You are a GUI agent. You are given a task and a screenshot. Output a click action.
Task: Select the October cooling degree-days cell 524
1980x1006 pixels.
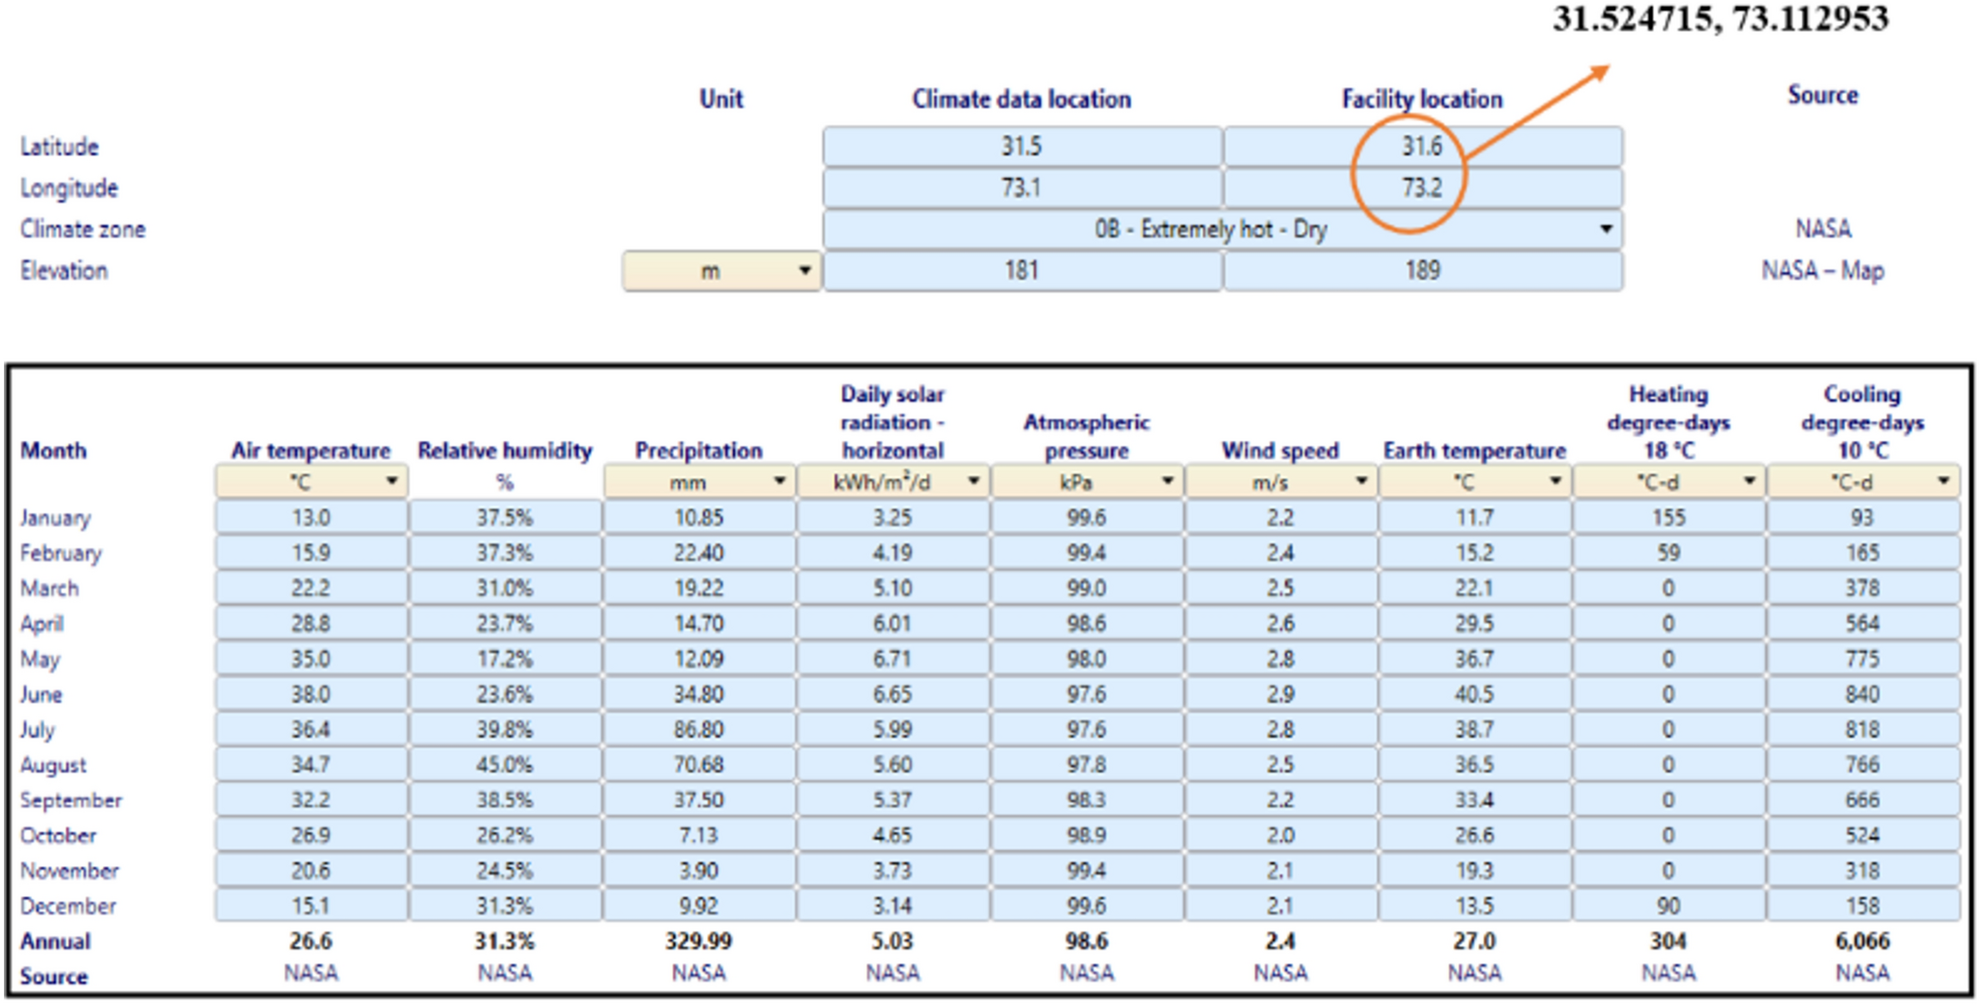pos(1862,836)
